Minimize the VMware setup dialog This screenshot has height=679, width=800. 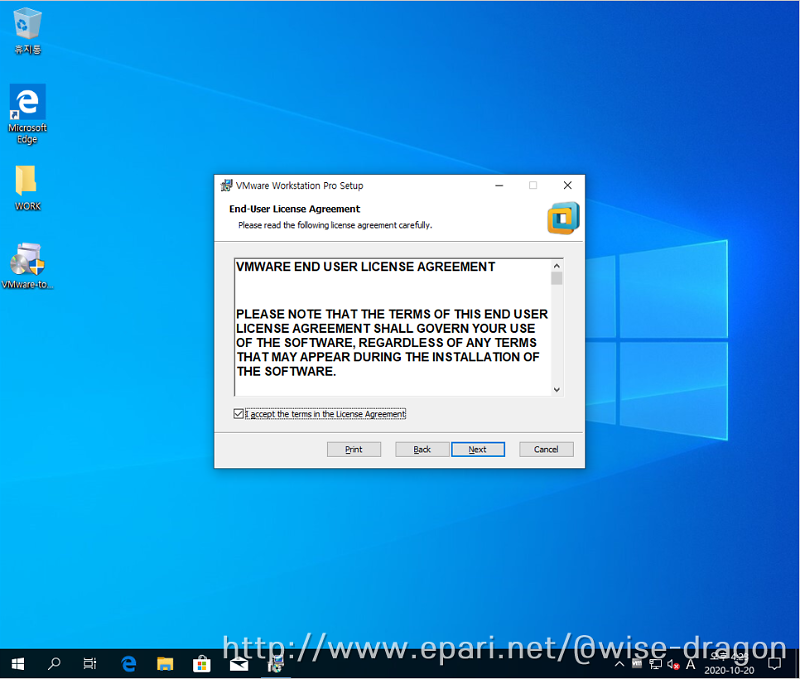[x=499, y=185]
